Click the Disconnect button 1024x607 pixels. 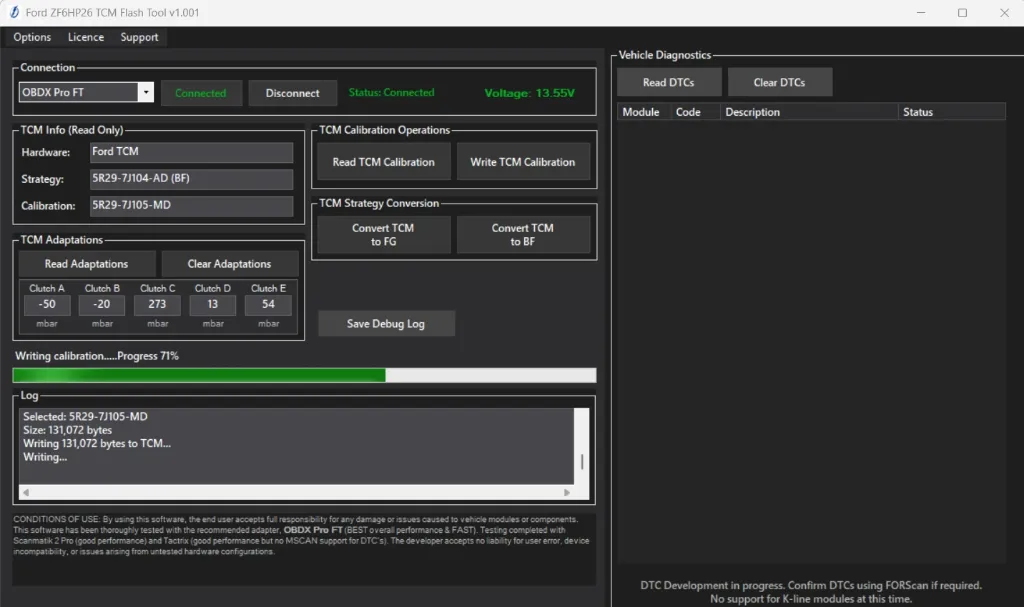click(x=292, y=92)
